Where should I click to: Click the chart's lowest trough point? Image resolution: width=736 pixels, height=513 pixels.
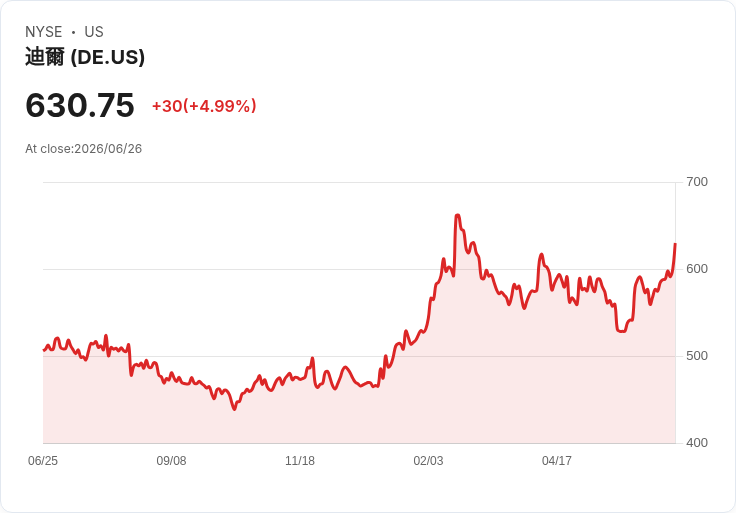(234, 409)
